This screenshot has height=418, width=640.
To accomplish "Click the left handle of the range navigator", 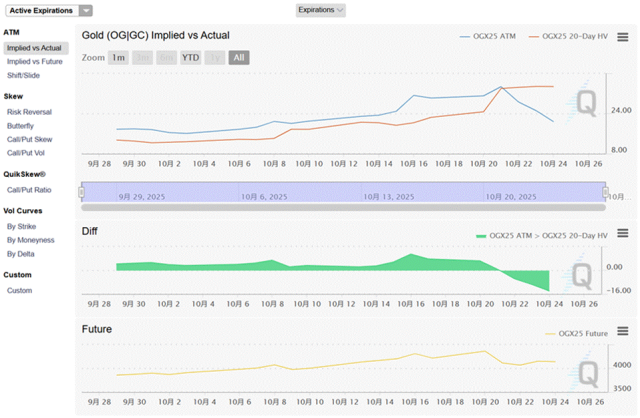I will click(81, 192).
